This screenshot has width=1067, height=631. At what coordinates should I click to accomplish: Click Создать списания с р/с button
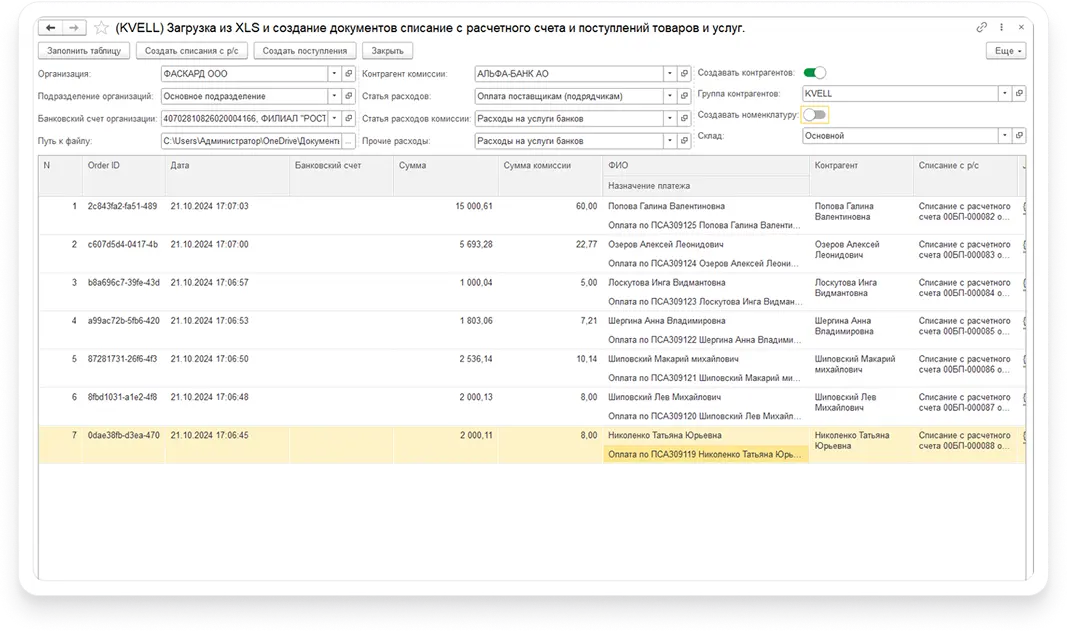click(190, 50)
